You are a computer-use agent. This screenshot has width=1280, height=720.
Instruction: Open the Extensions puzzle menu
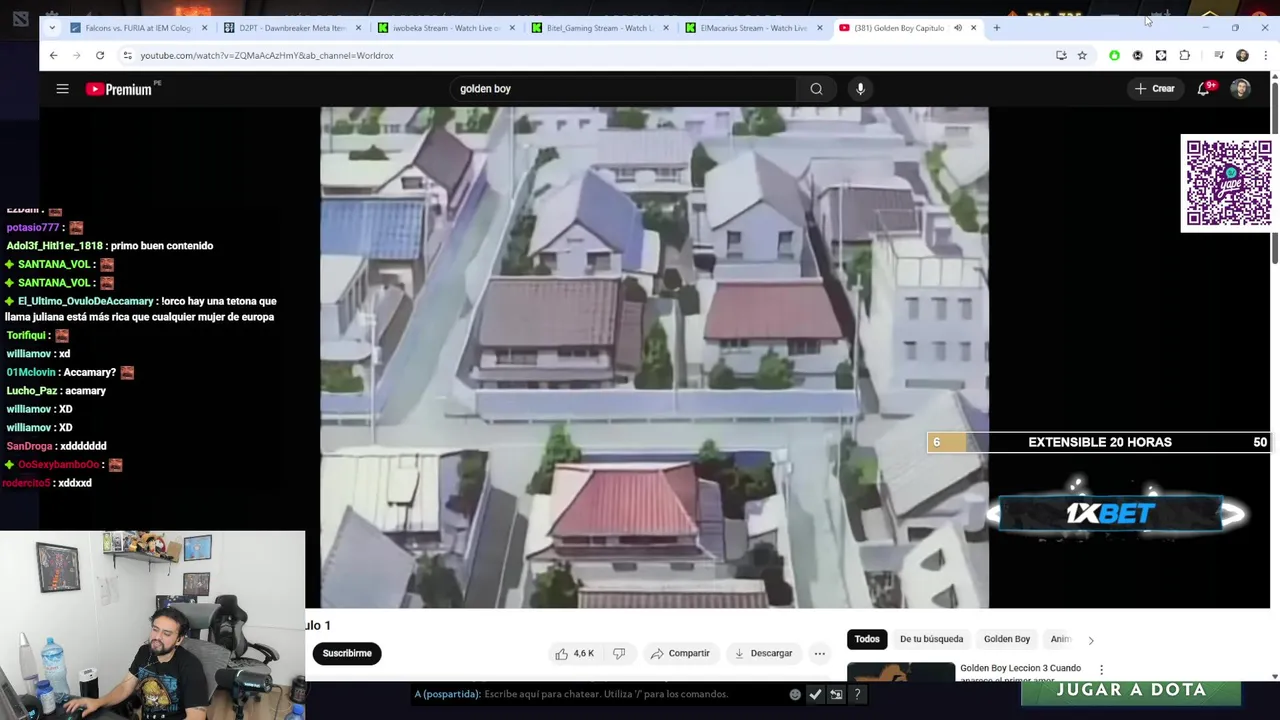click(x=1185, y=56)
